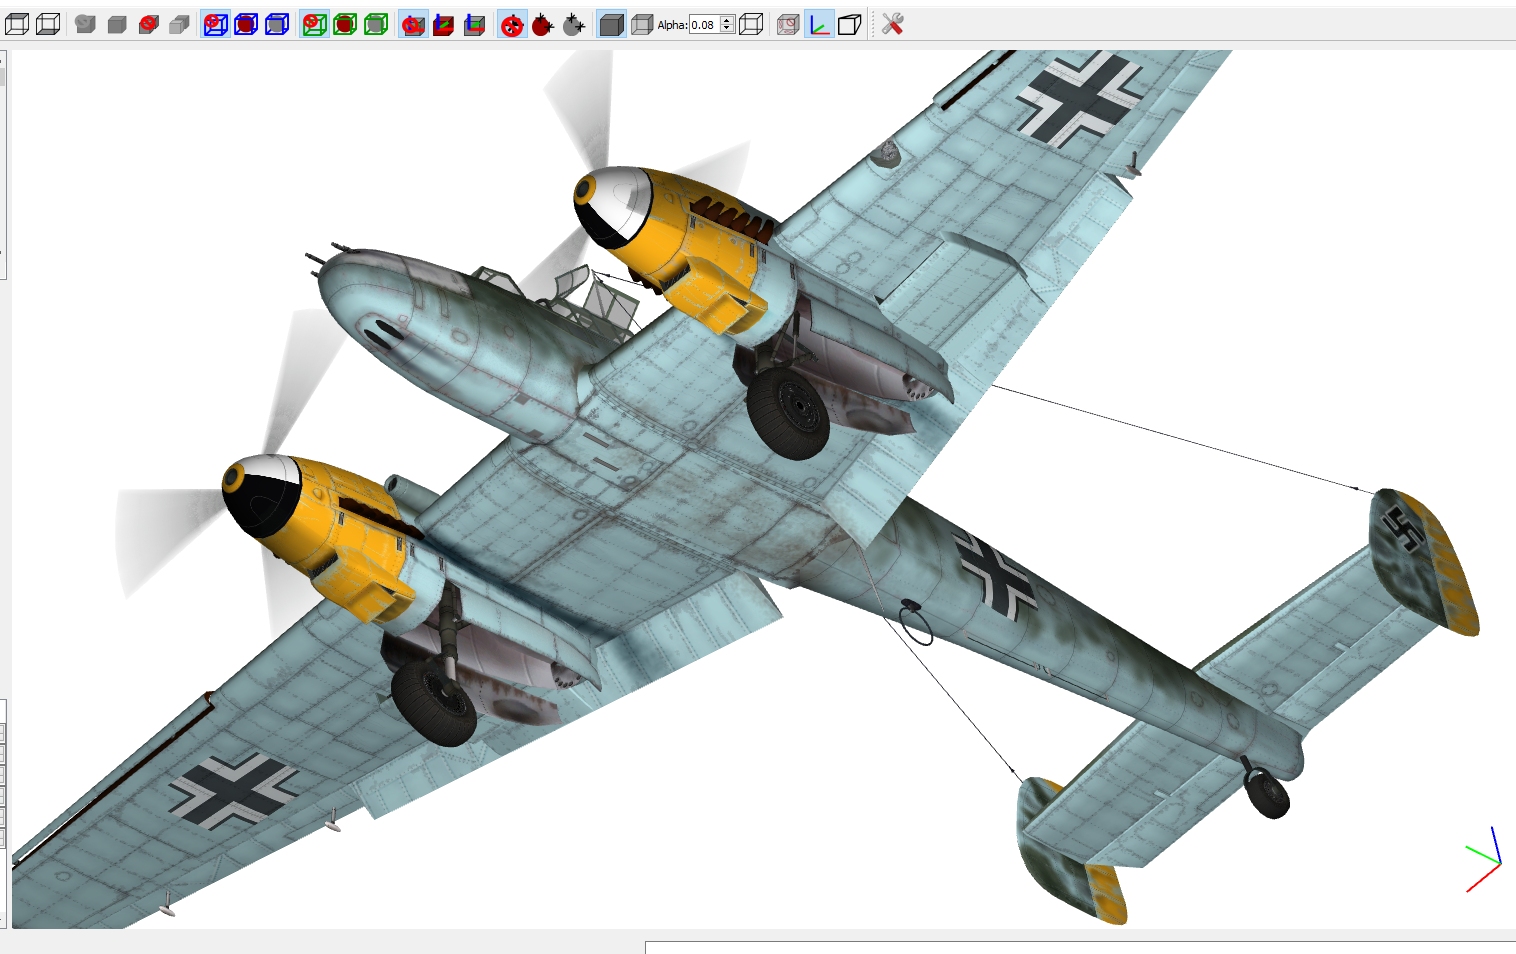Click the white outlined box icon

coord(850,24)
